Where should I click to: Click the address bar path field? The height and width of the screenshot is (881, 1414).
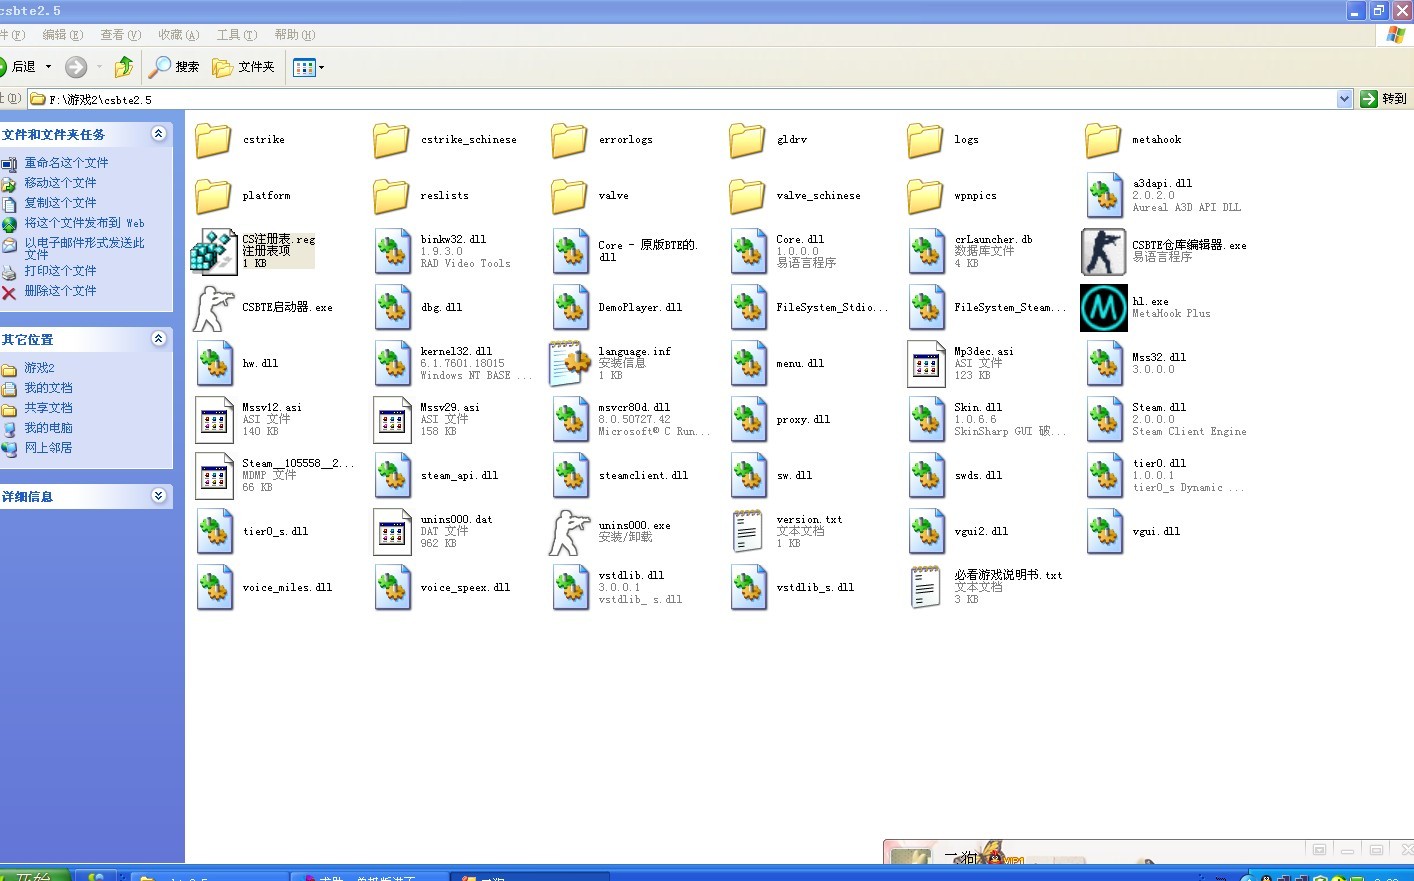pos(690,99)
